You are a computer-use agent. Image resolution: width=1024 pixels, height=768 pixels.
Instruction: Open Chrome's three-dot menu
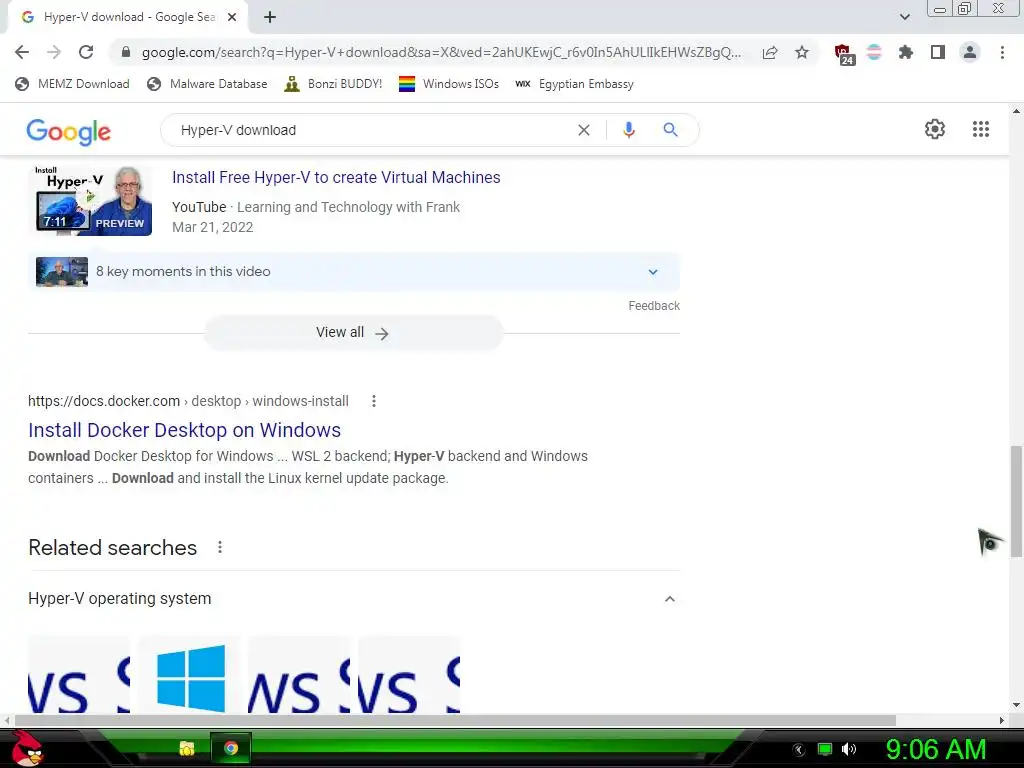pyautogui.click(x=1002, y=52)
